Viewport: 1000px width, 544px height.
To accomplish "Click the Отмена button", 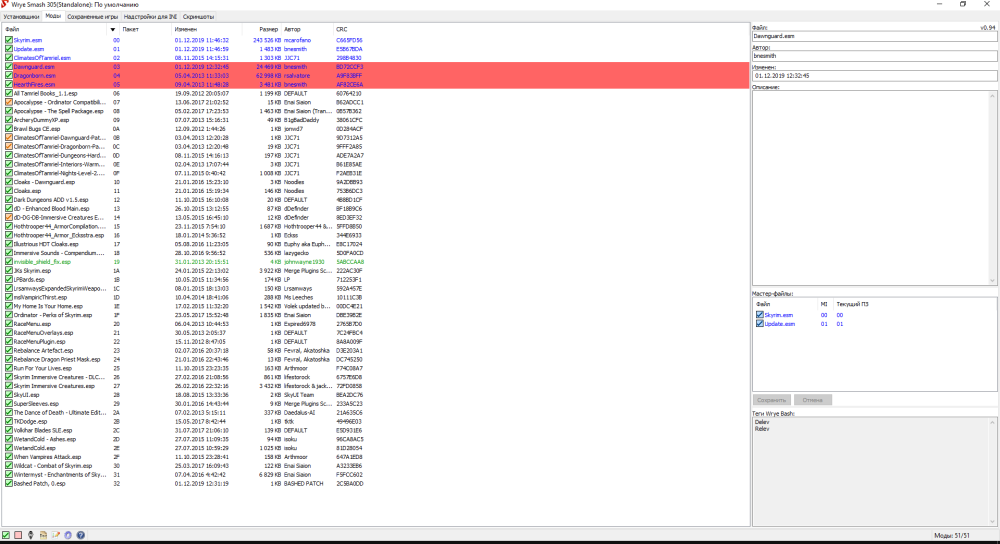I will [x=812, y=400].
